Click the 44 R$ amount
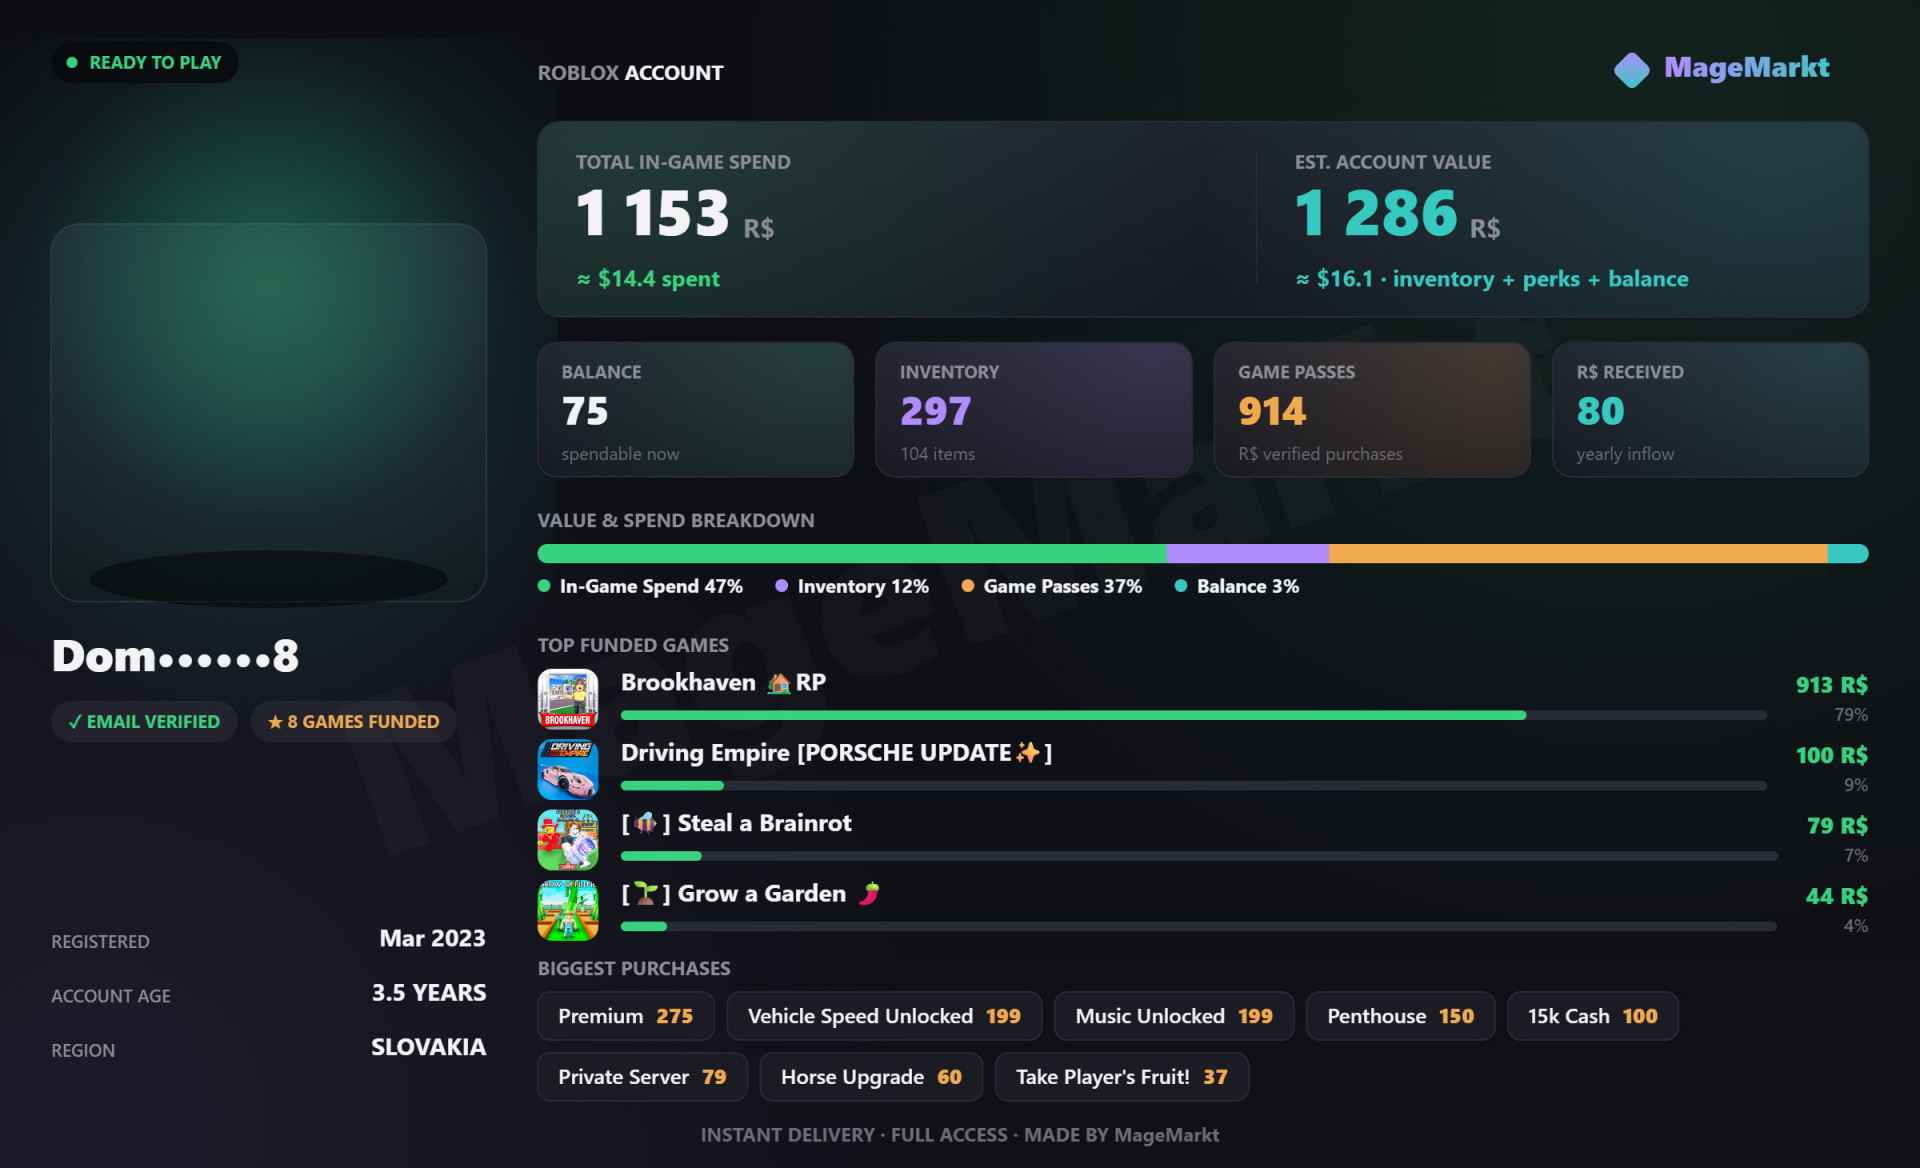Image resolution: width=1920 pixels, height=1168 pixels. point(1836,896)
